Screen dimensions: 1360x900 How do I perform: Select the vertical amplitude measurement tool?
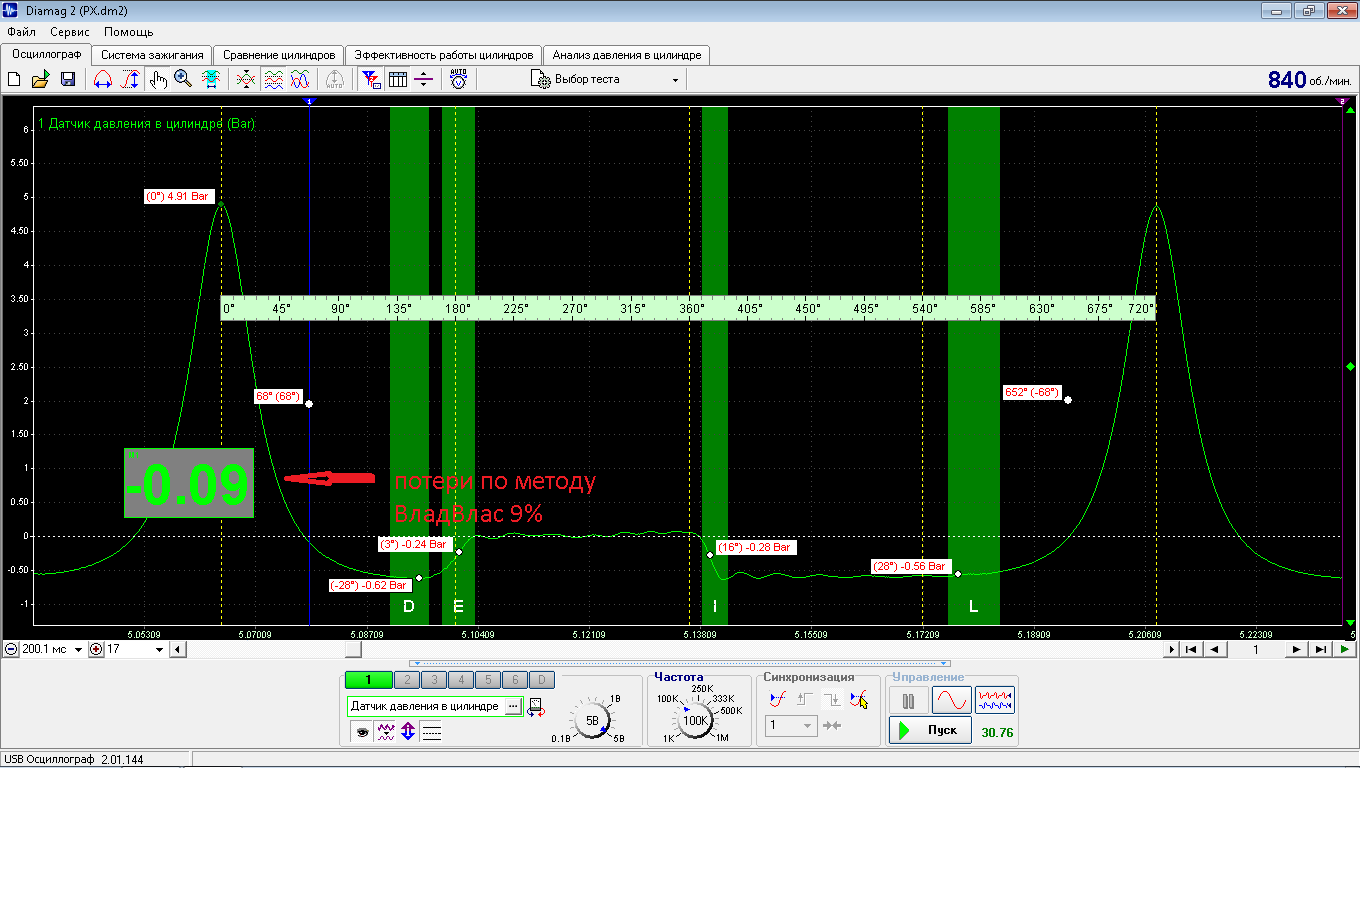pyautogui.click(x=130, y=79)
